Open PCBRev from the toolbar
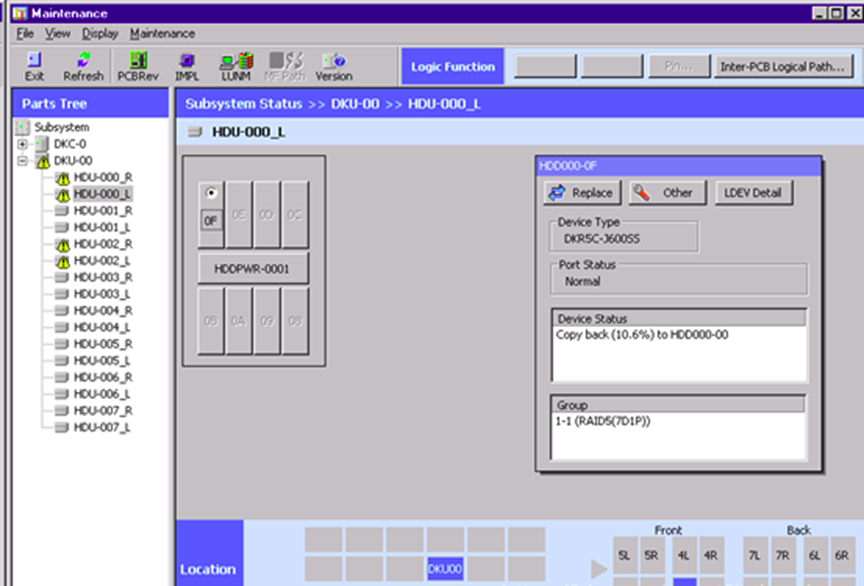Viewport: 864px width, 586px height. point(138,66)
